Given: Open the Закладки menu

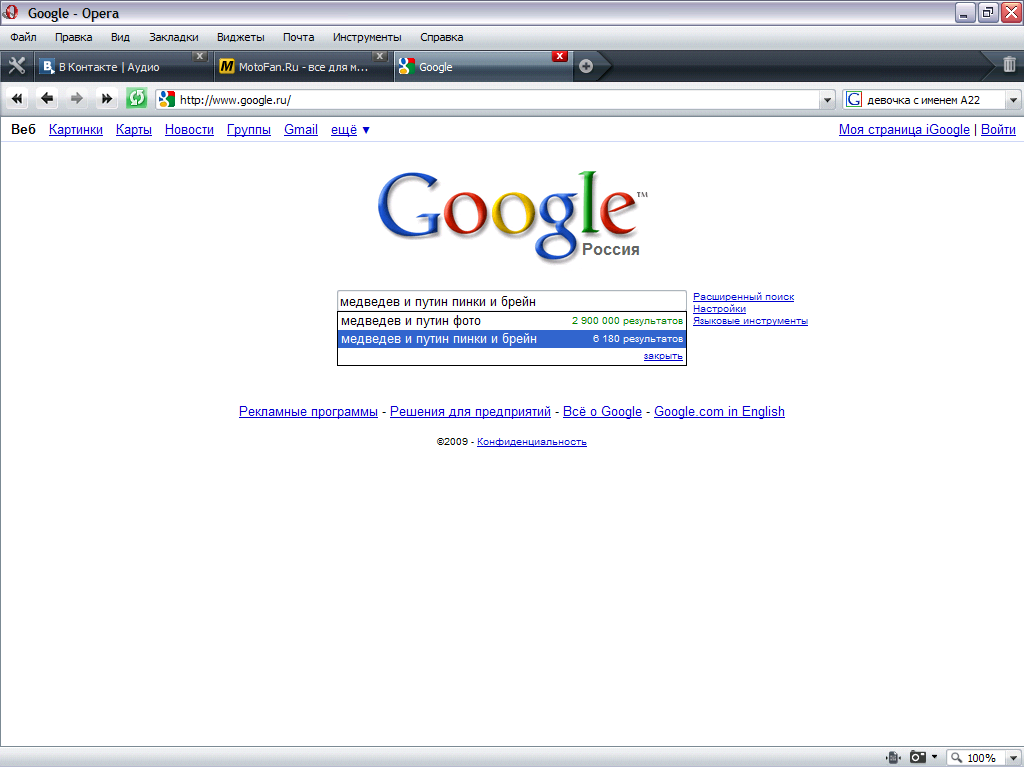Looking at the screenshot, I should pos(174,37).
